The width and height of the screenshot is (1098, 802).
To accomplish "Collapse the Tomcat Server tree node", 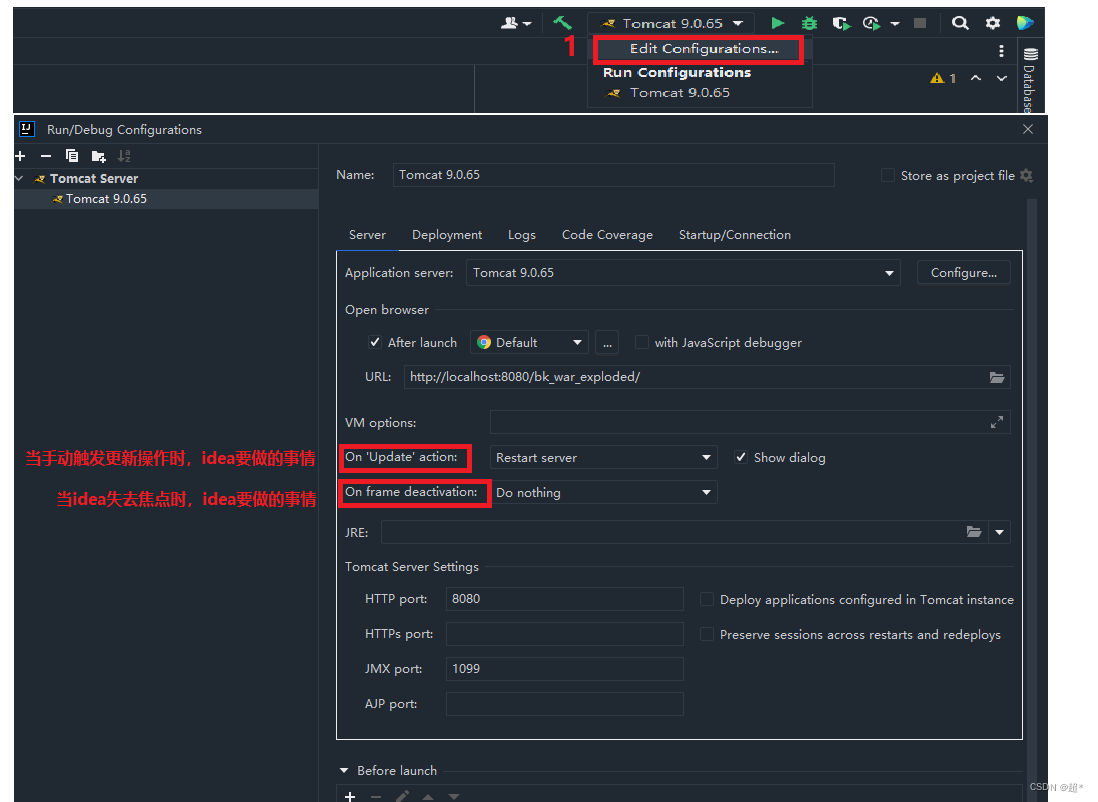I will (x=20, y=179).
